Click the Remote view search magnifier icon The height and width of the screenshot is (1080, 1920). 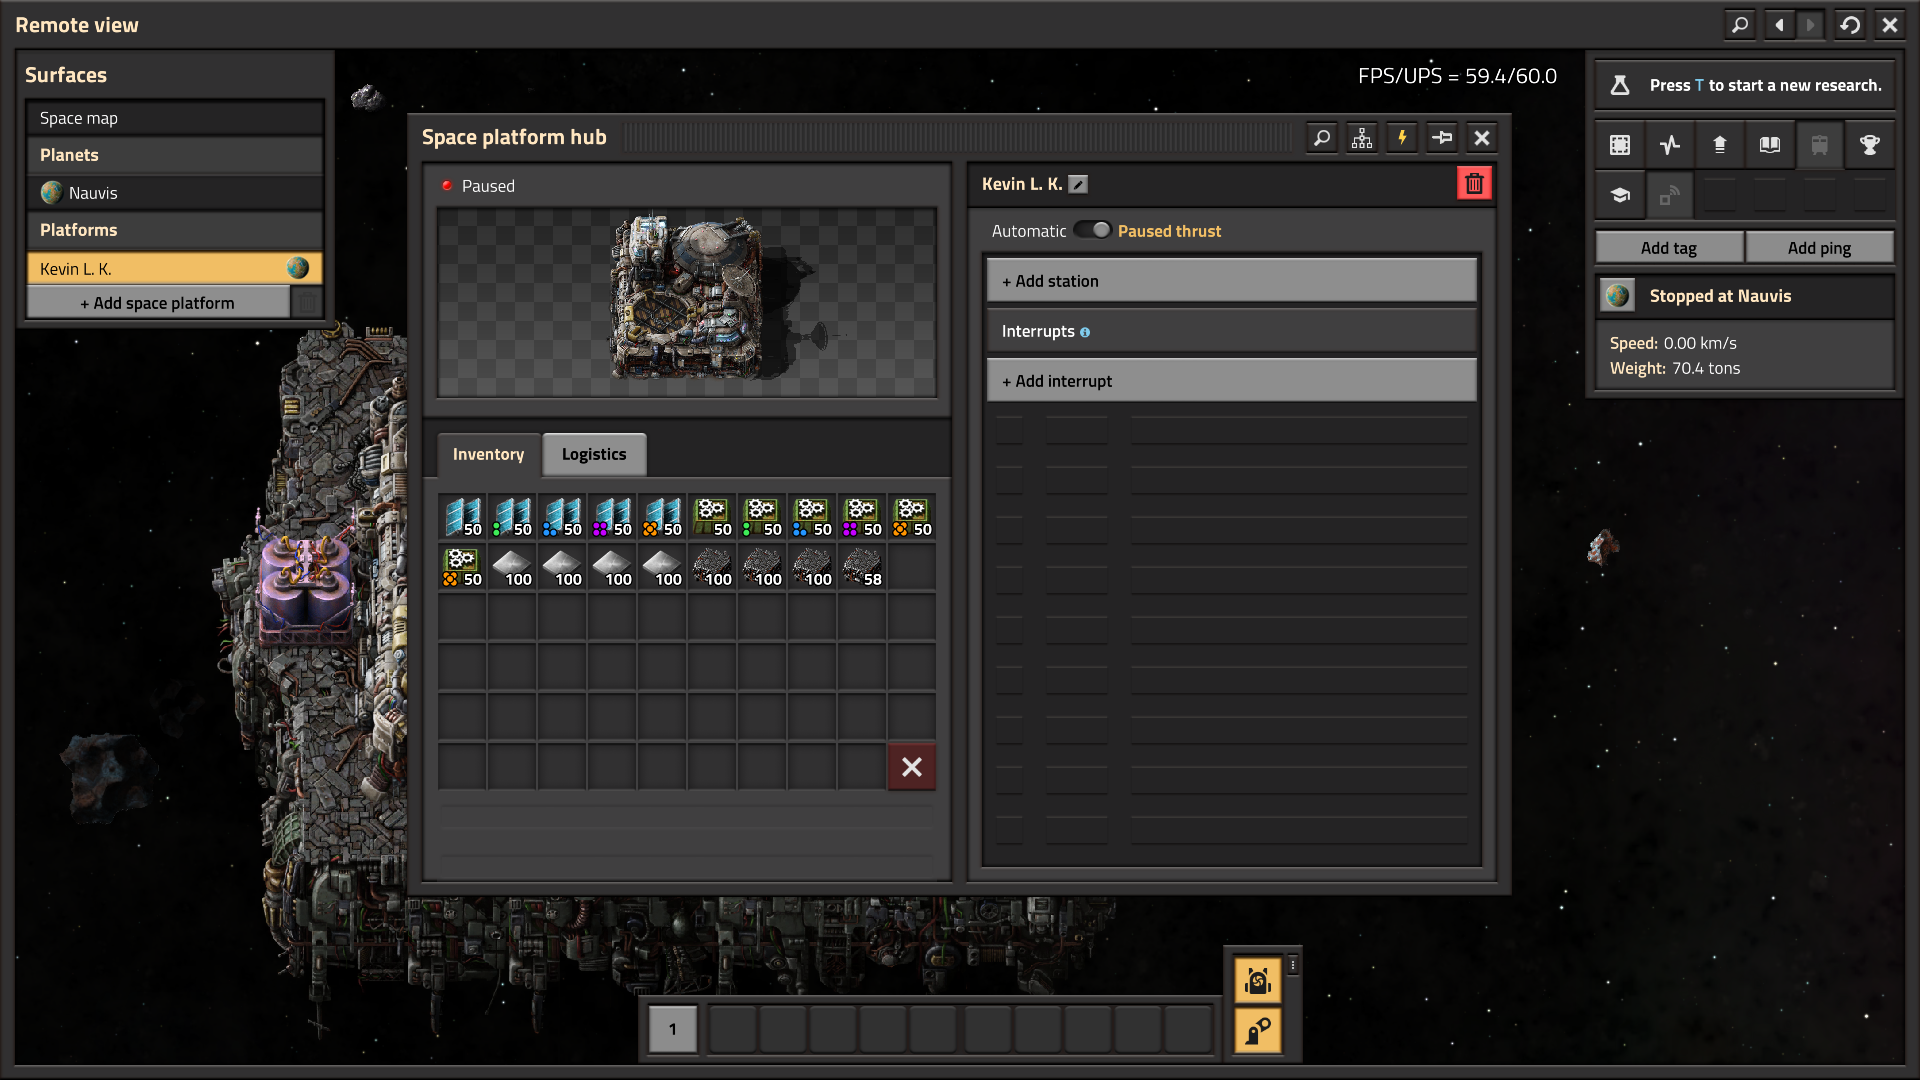click(x=1740, y=25)
